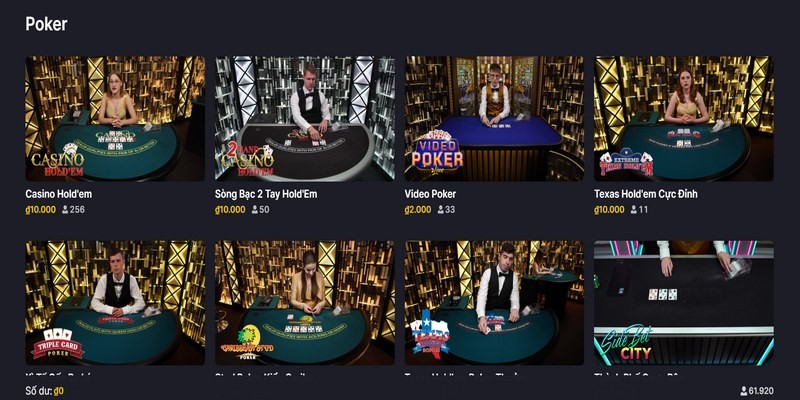Click the Texas Hold'em Cực Đỉnh title

tap(645, 194)
